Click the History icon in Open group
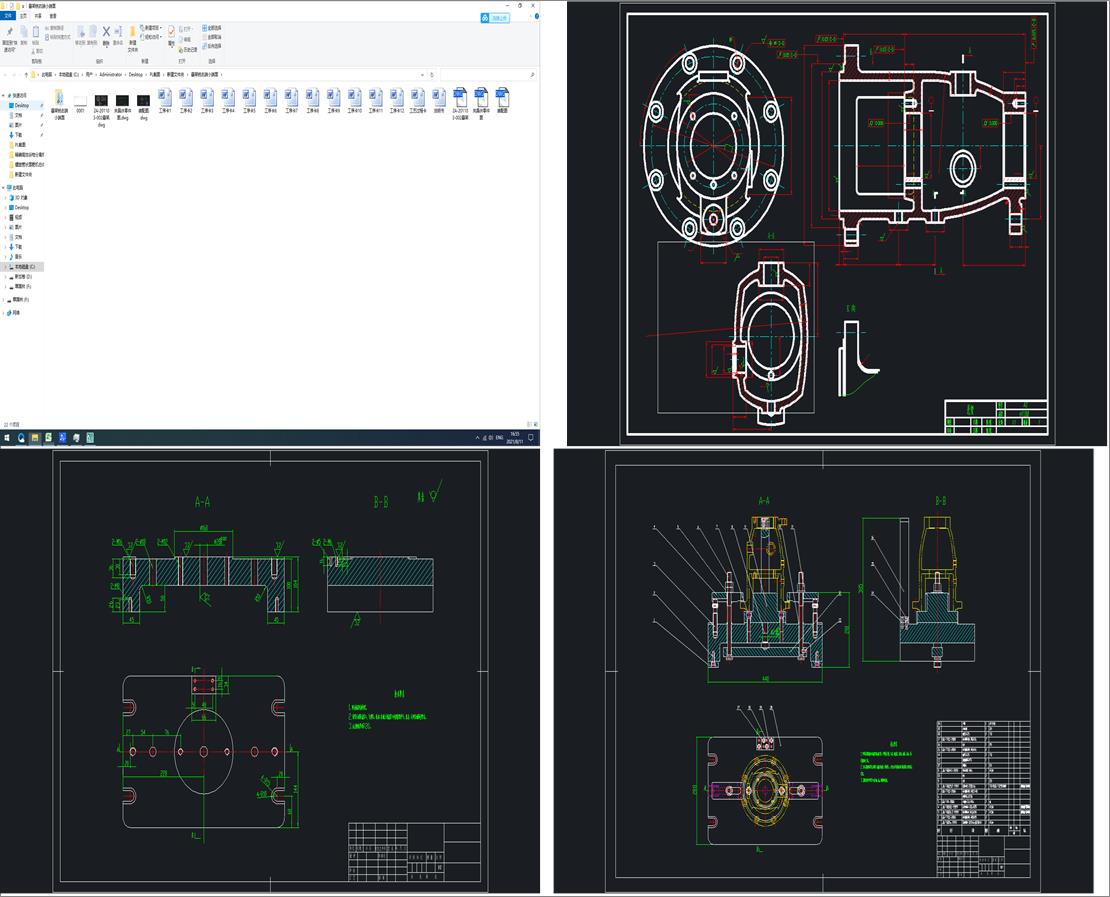The height and width of the screenshot is (897, 1110). (x=187, y=50)
